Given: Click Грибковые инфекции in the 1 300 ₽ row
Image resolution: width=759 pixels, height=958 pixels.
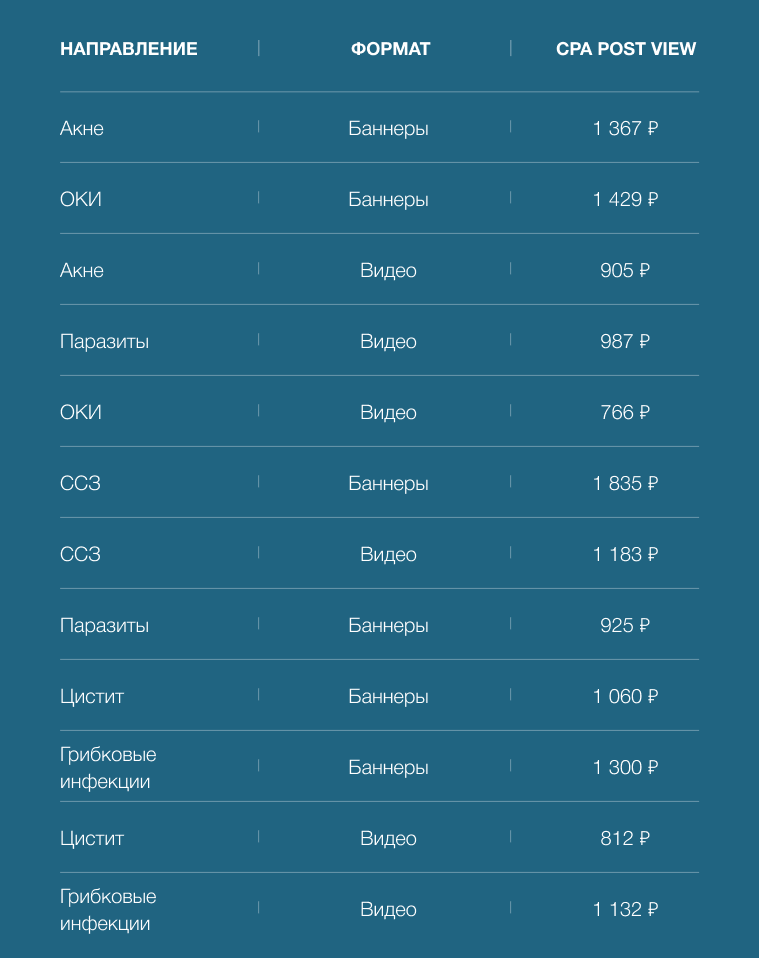Looking at the screenshot, I should coord(108,768).
